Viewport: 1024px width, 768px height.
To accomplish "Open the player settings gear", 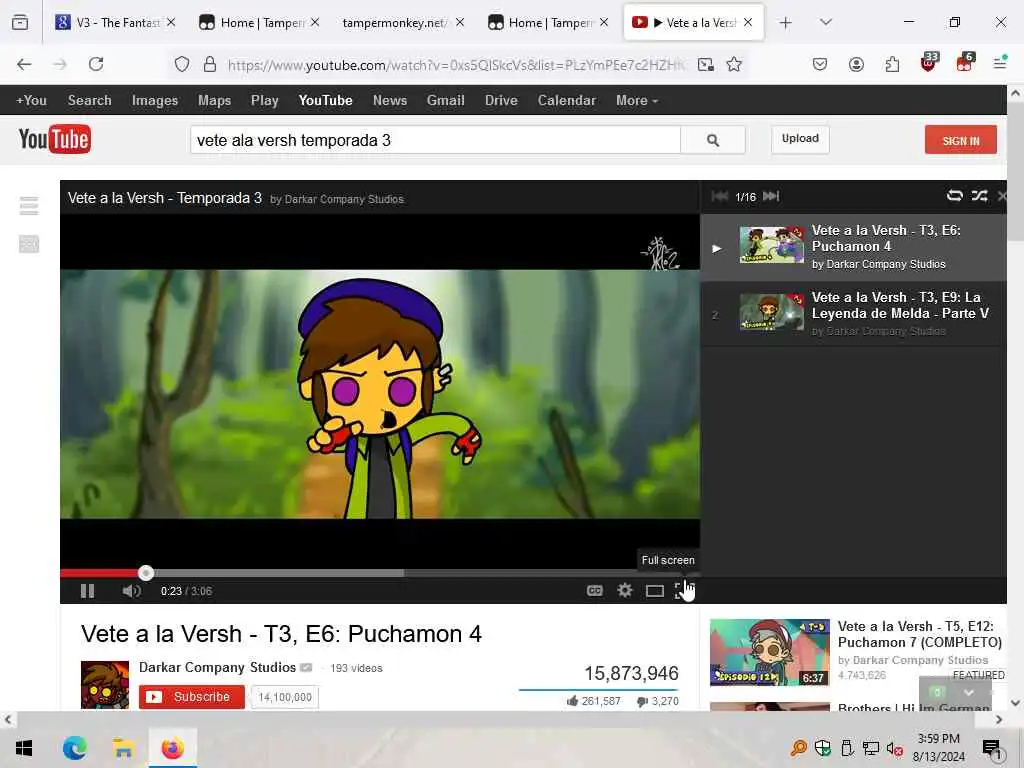I will (x=625, y=591).
